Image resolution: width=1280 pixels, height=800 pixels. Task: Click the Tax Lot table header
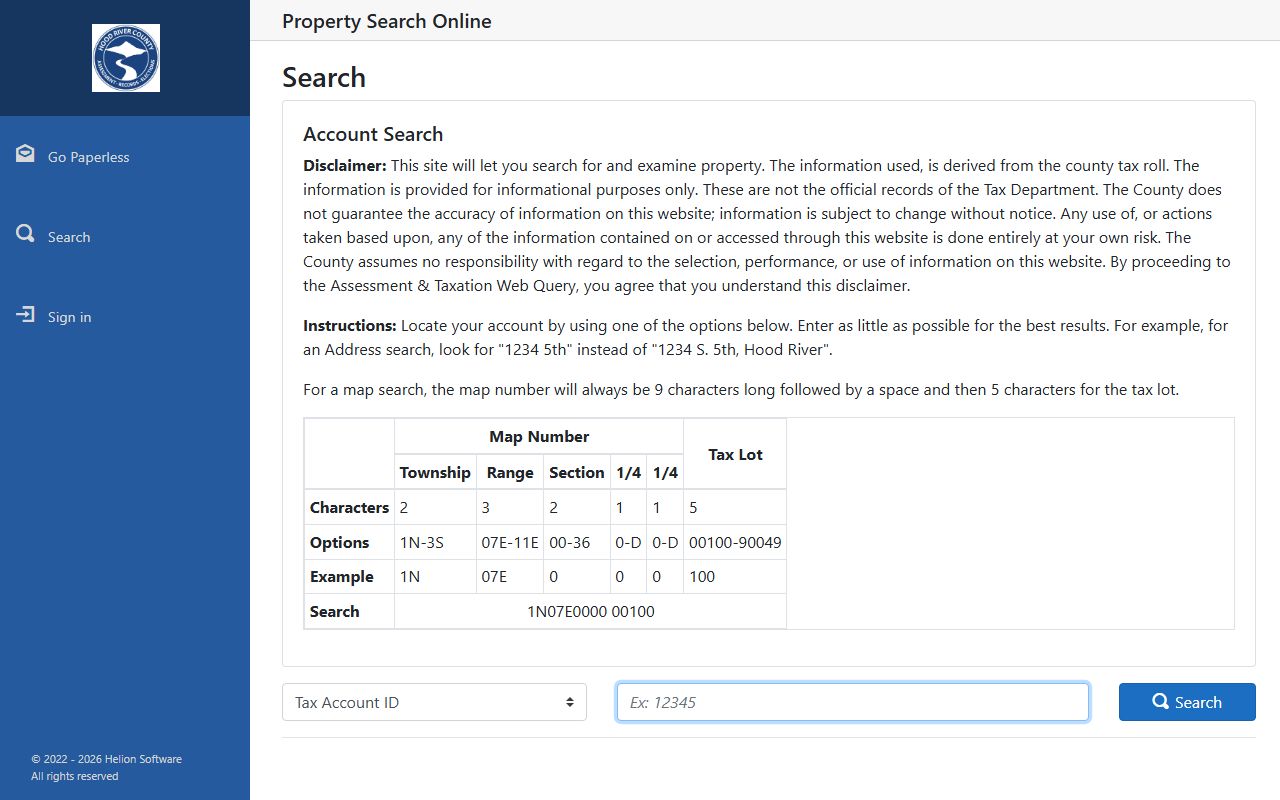point(735,454)
